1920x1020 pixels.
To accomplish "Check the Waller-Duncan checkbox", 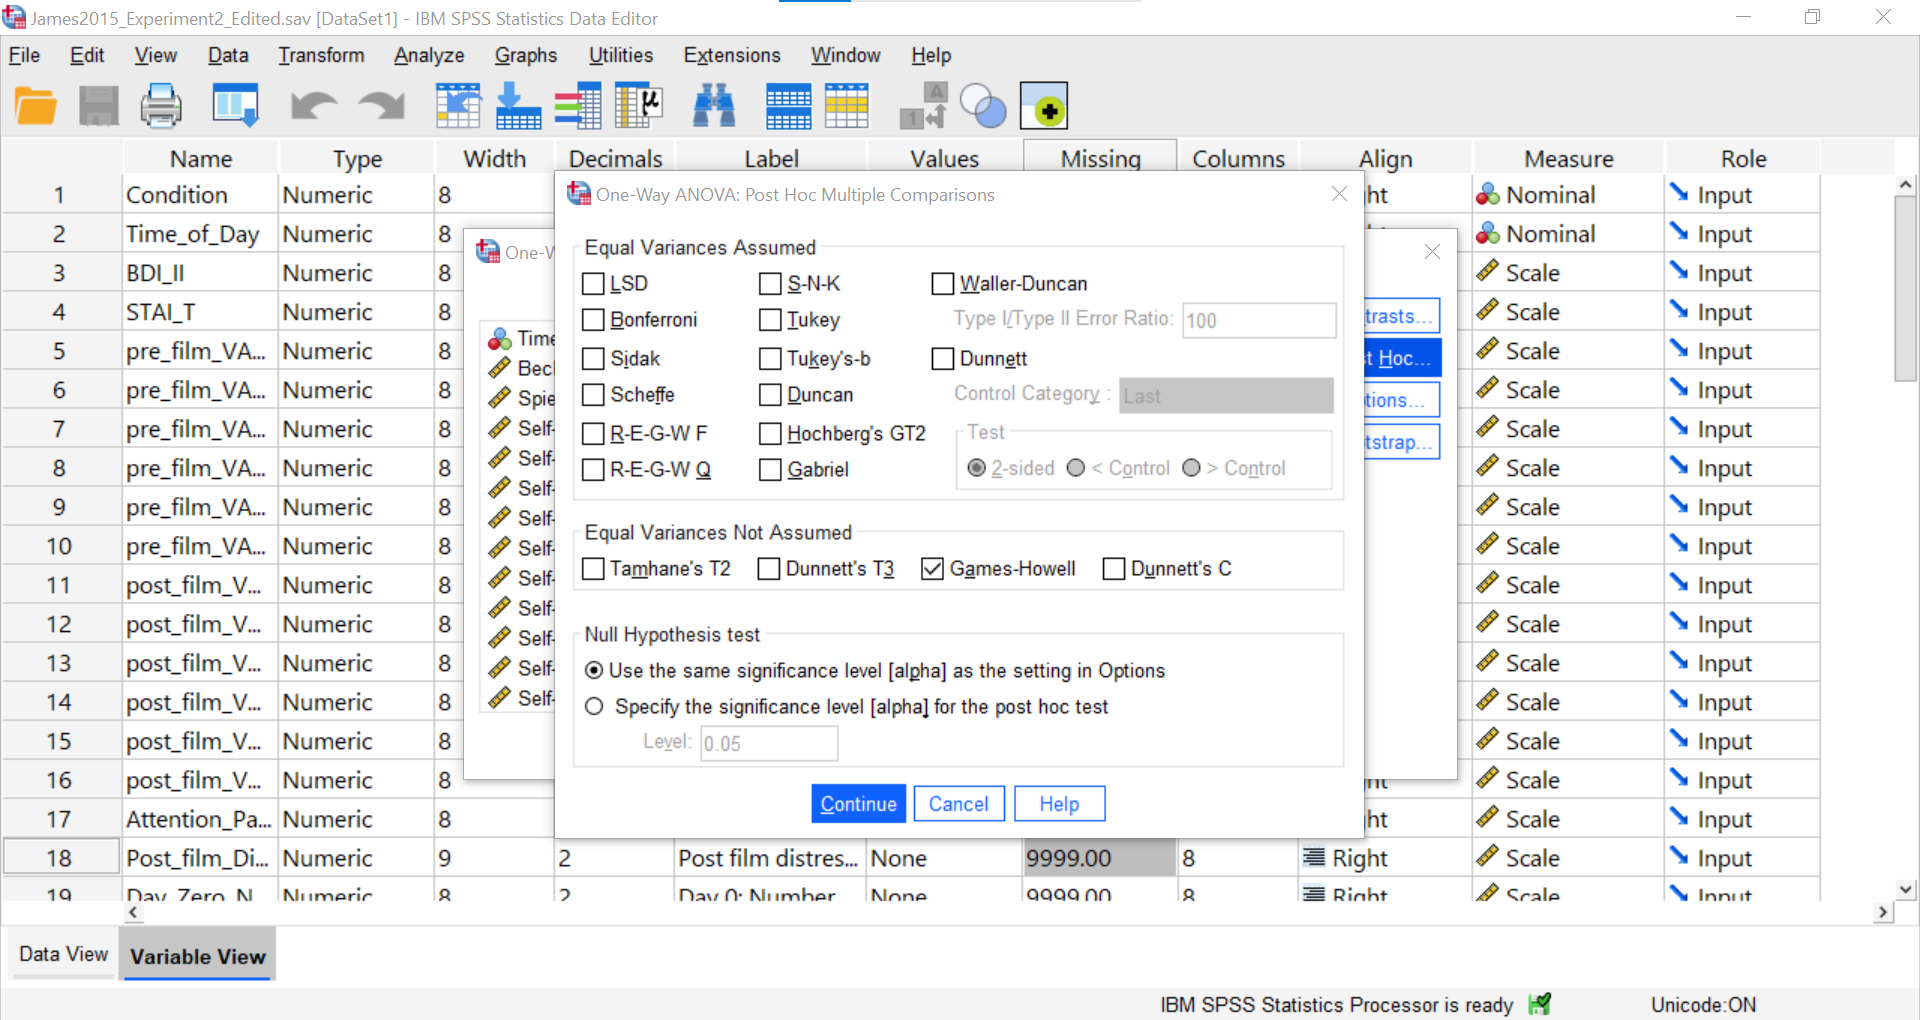I will [x=943, y=284].
